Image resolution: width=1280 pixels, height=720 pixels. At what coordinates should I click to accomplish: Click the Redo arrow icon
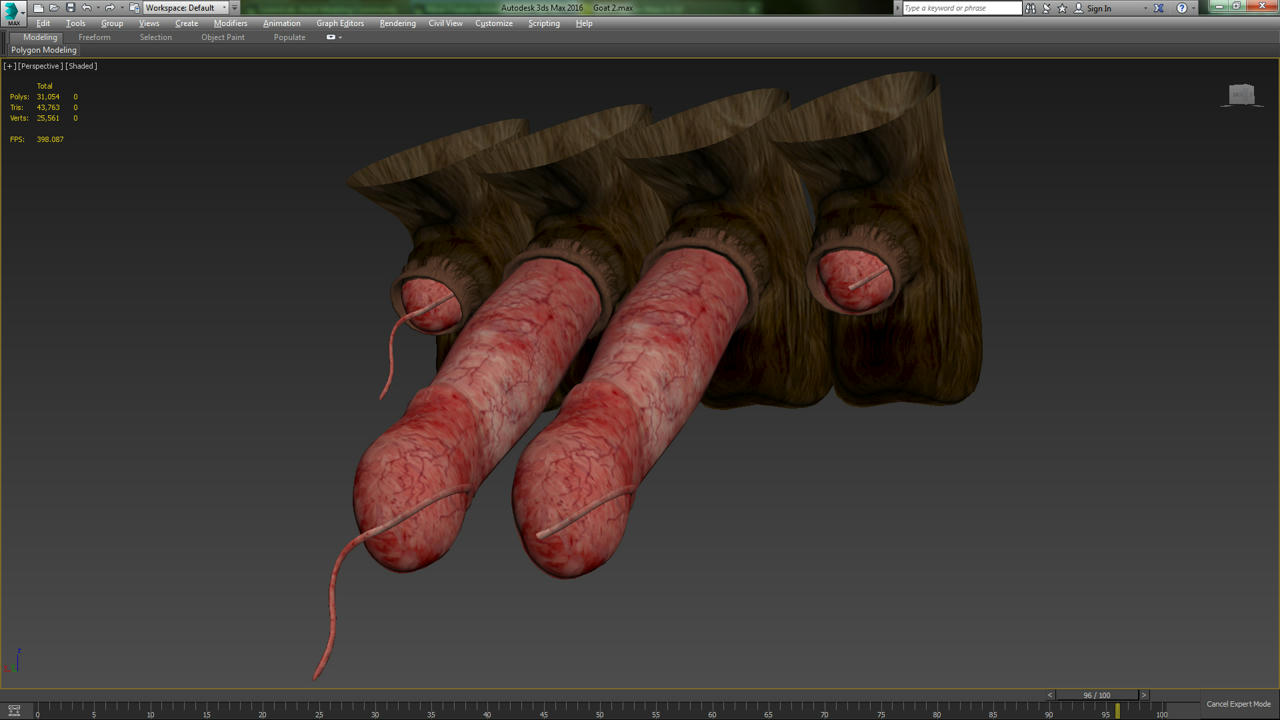click(x=110, y=8)
